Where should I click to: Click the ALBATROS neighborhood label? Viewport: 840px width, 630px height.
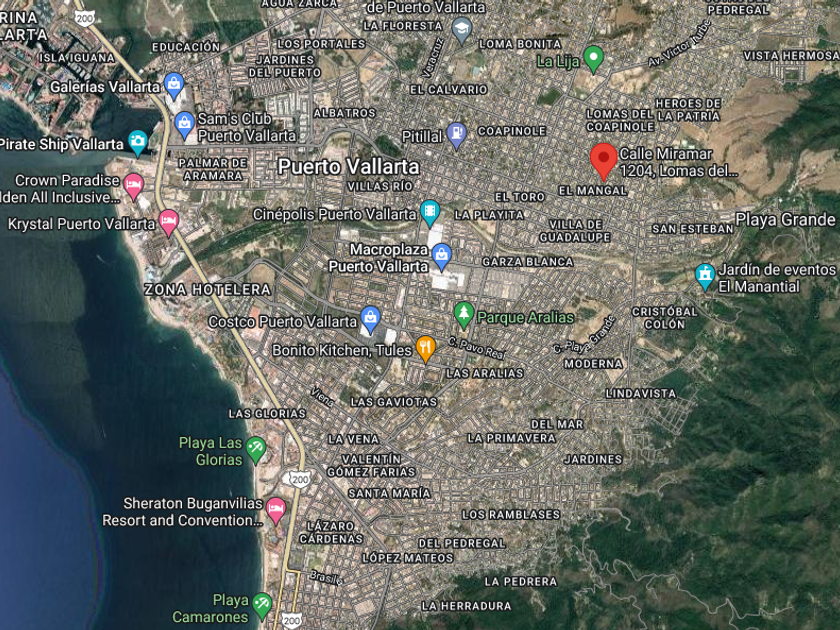click(x=344, y=113)
